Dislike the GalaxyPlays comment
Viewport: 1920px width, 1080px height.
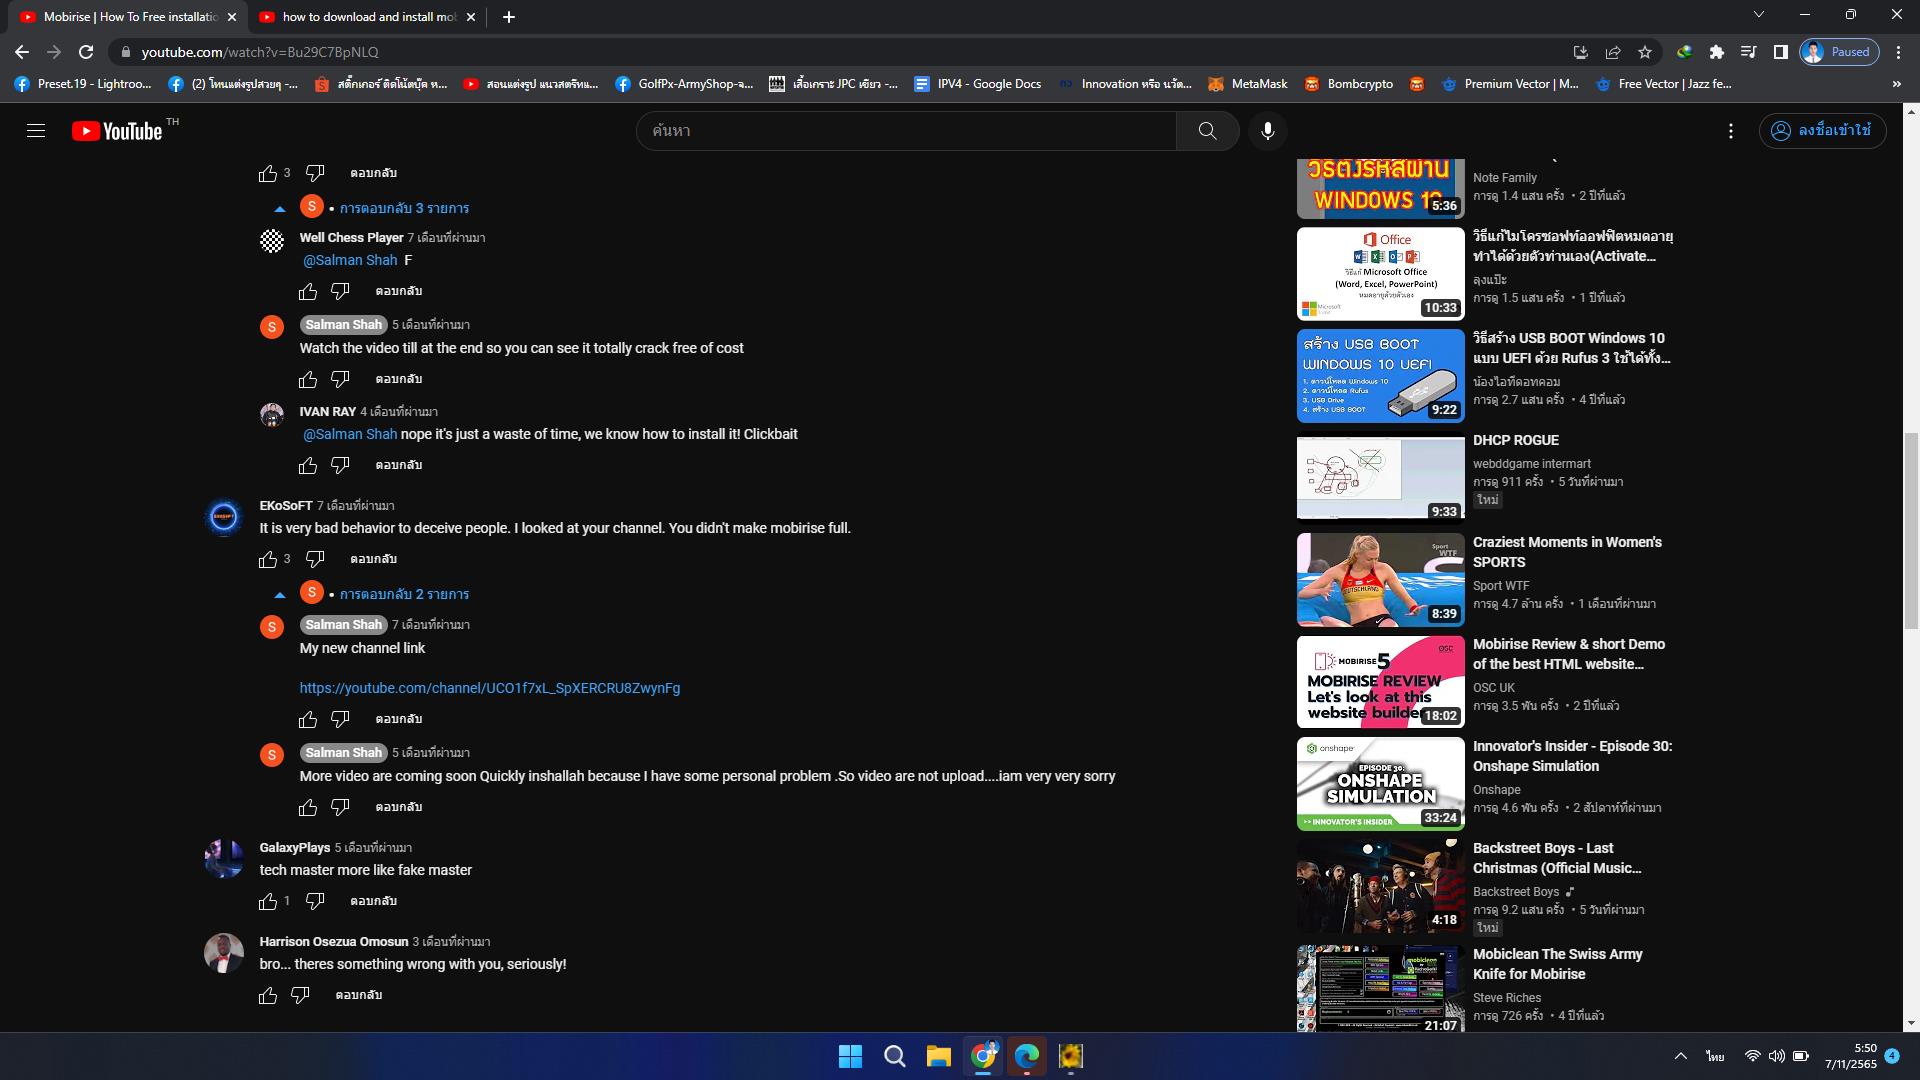click(315, 901)
